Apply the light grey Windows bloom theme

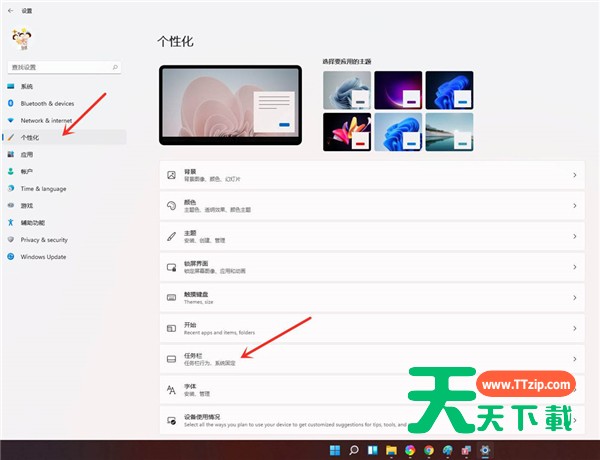pos(347,90)
